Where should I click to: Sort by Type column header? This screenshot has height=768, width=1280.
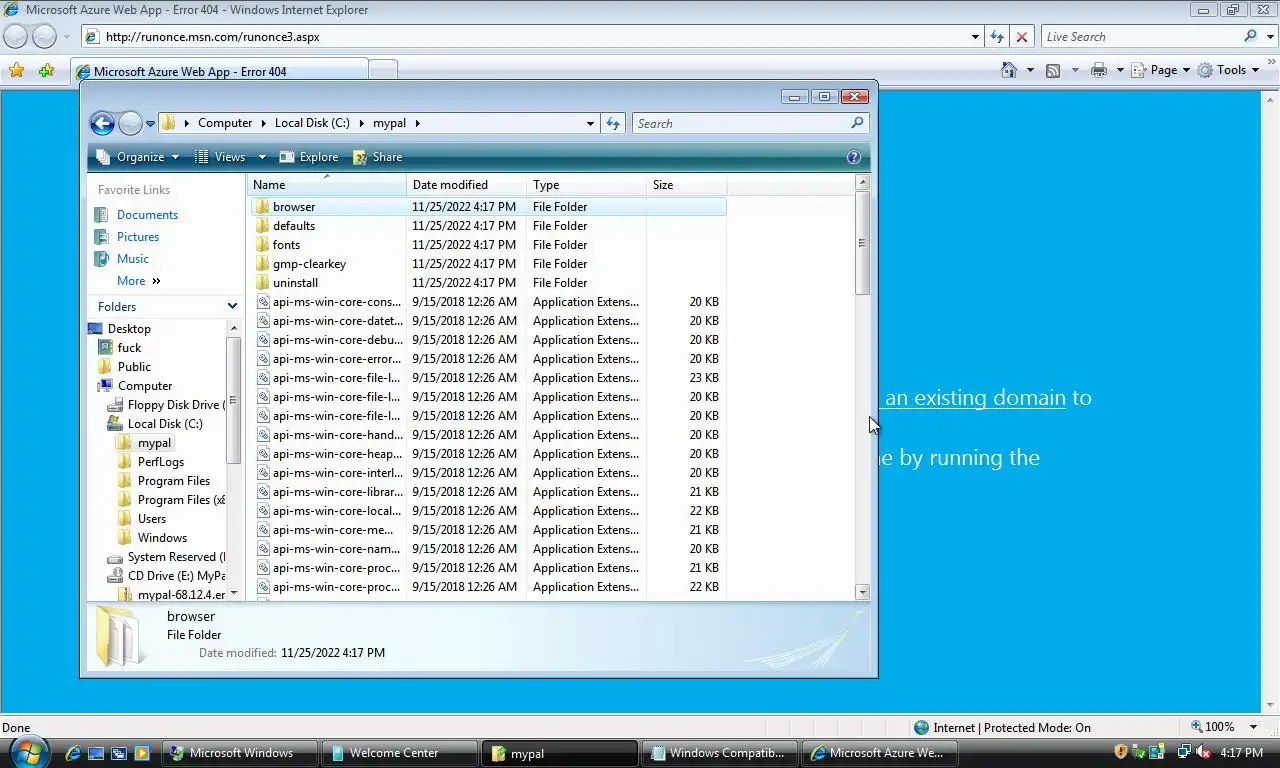(586, 185)
